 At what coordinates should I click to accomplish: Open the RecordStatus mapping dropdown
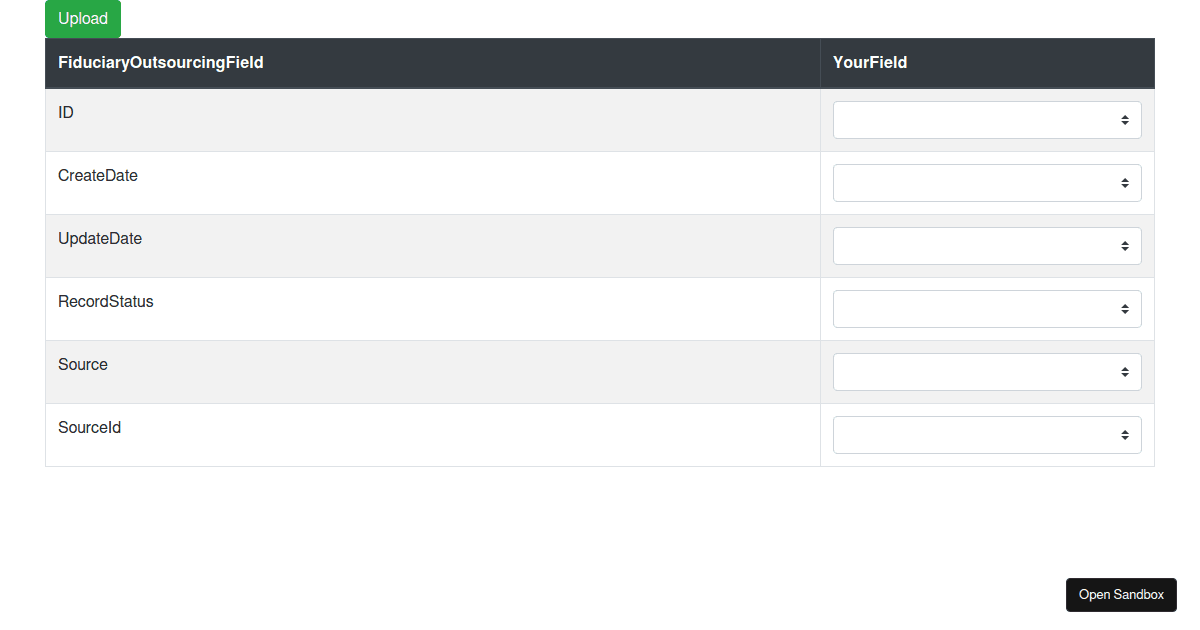[987, 308]
